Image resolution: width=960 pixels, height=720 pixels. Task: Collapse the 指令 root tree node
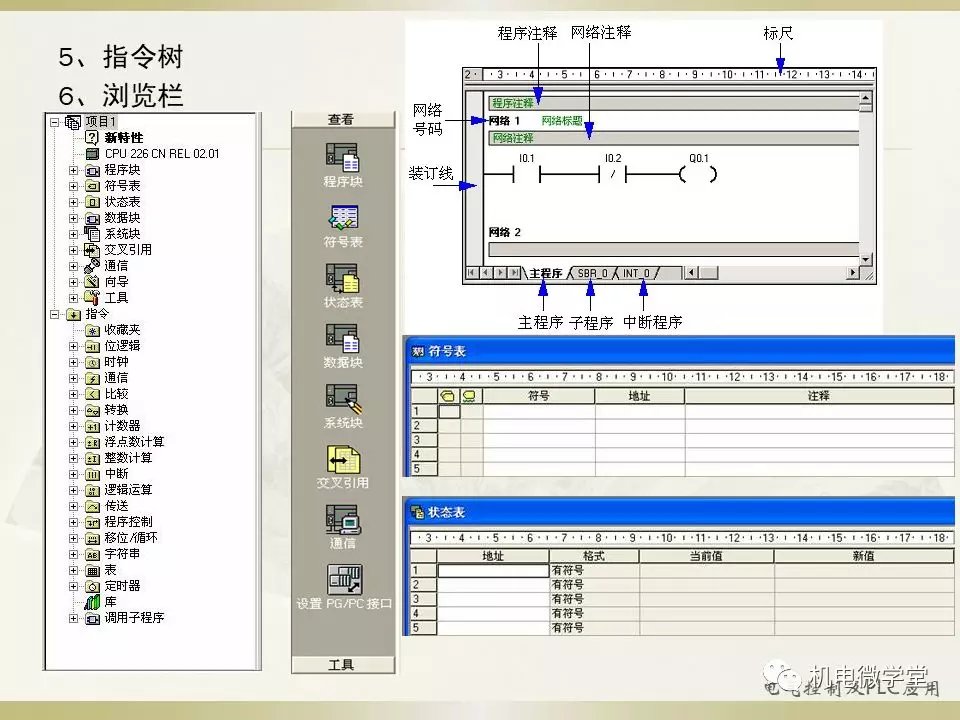click(55, 314)
